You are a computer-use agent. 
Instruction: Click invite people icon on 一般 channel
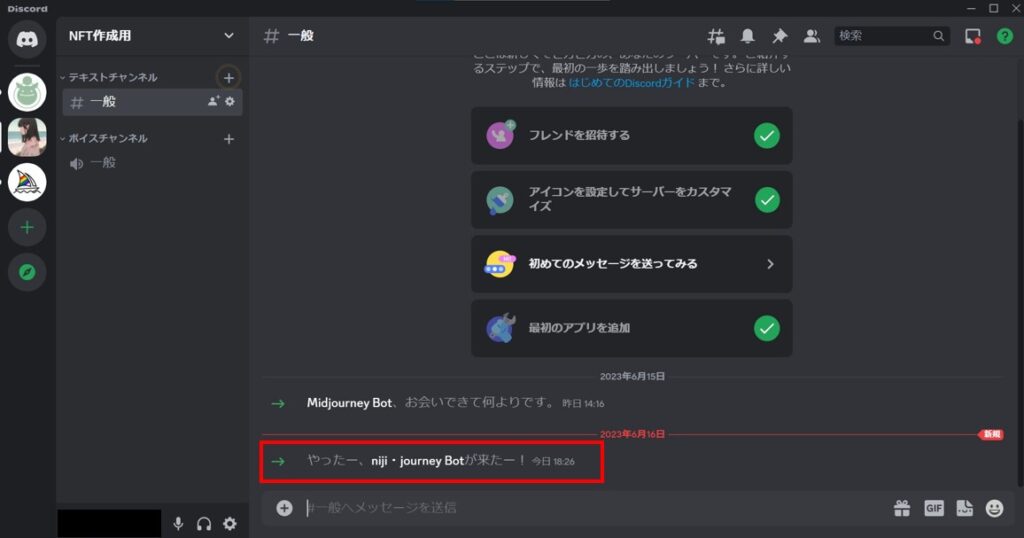pyautogui.click(x=213, y=101)
